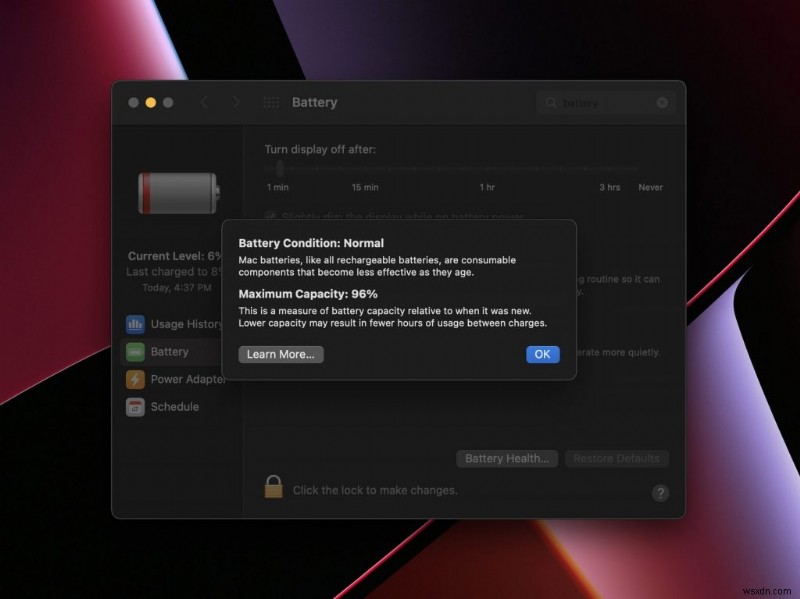
Task: Dismiss the dialog with OK
Action: 542,354
